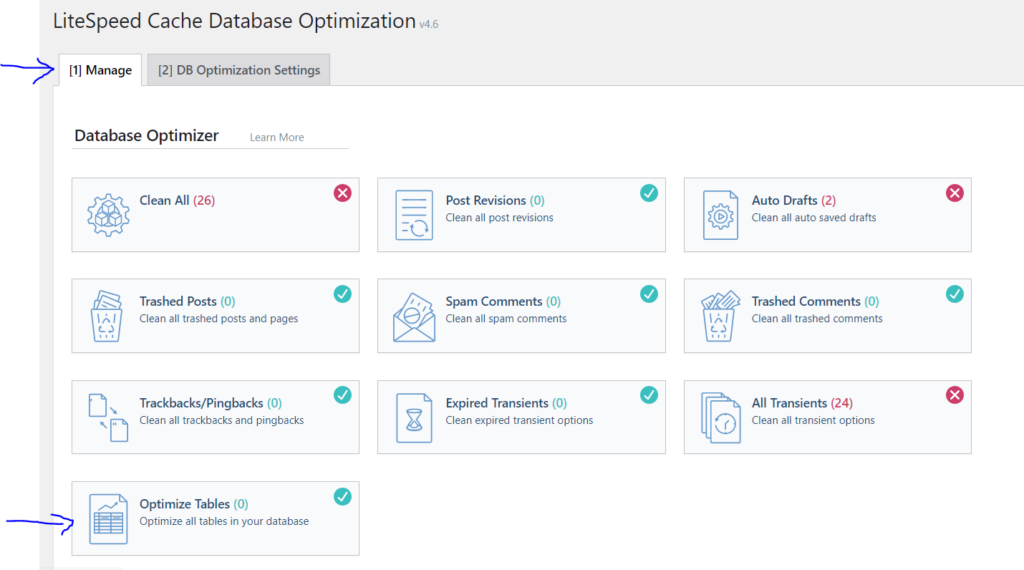Open the Learn More link

click(277, 137)
